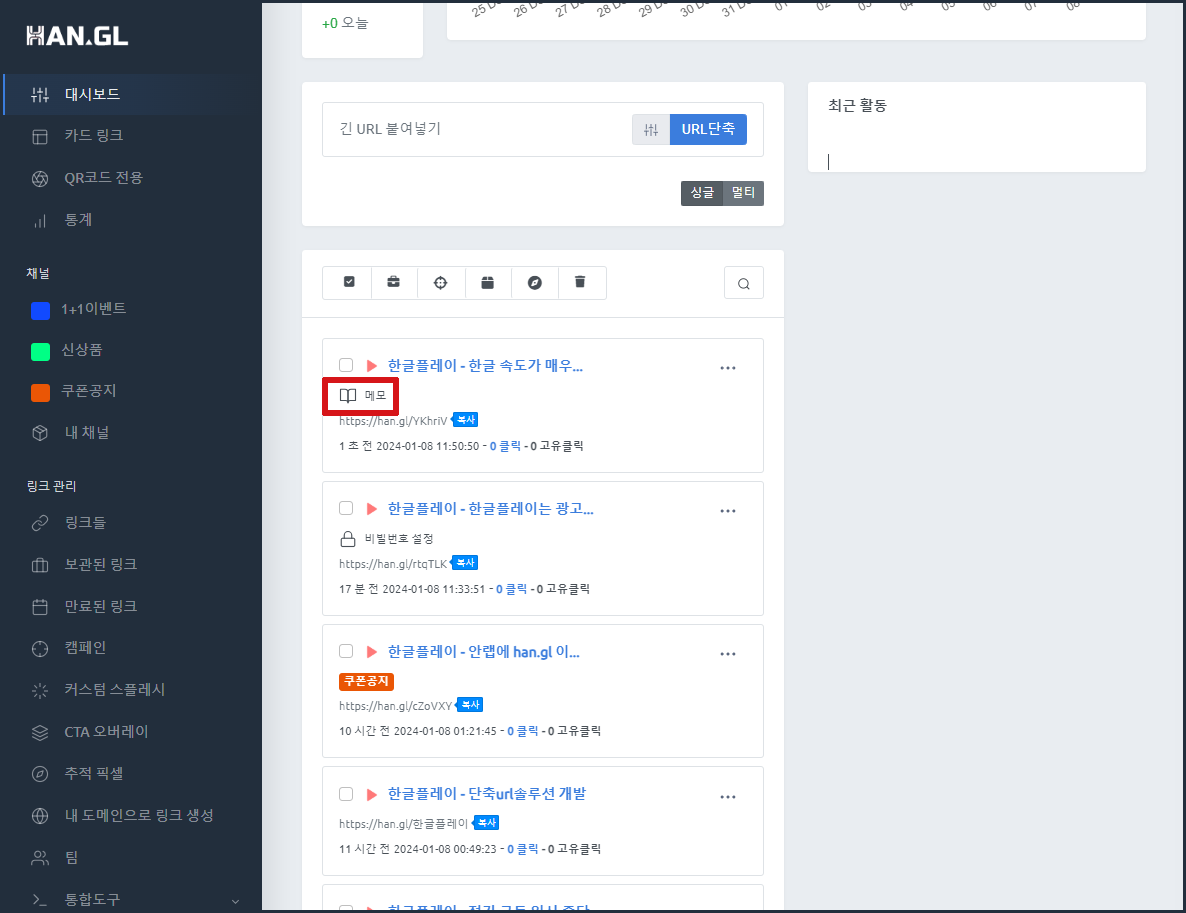Screen dimensions: 1186x913
Task: Copy the han.gl/한글플레이 short URL
Action: (x=486, y=823)
